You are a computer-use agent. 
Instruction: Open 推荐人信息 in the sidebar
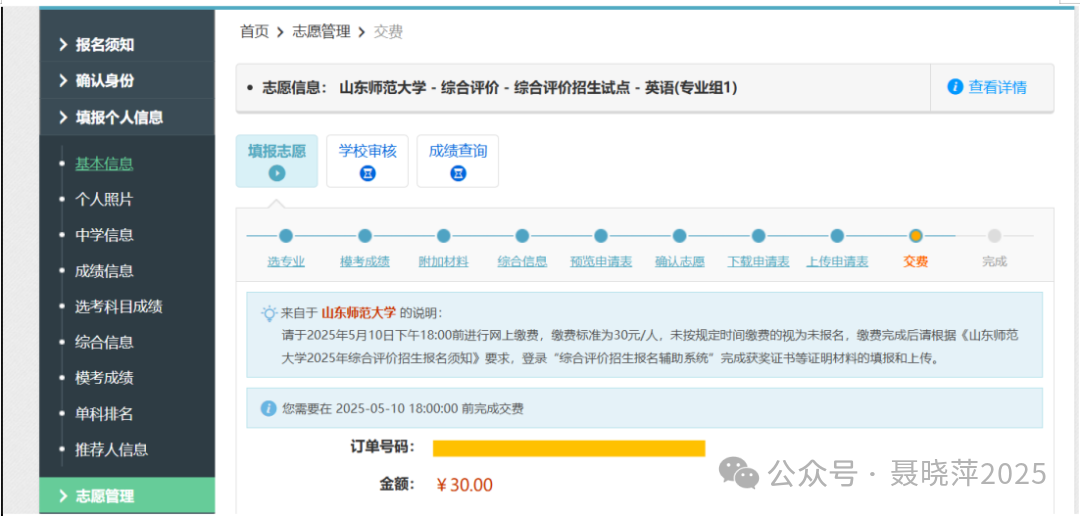[x=112, y=450]
